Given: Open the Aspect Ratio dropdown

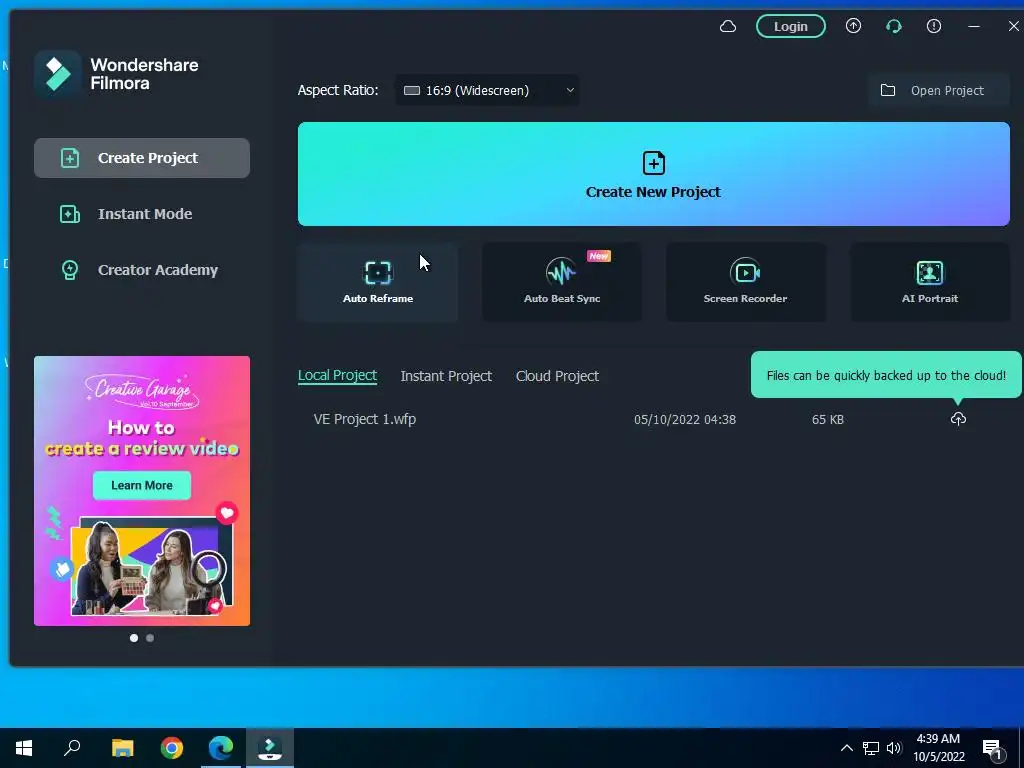Looking at the screenshot, I should pos(487,90).
